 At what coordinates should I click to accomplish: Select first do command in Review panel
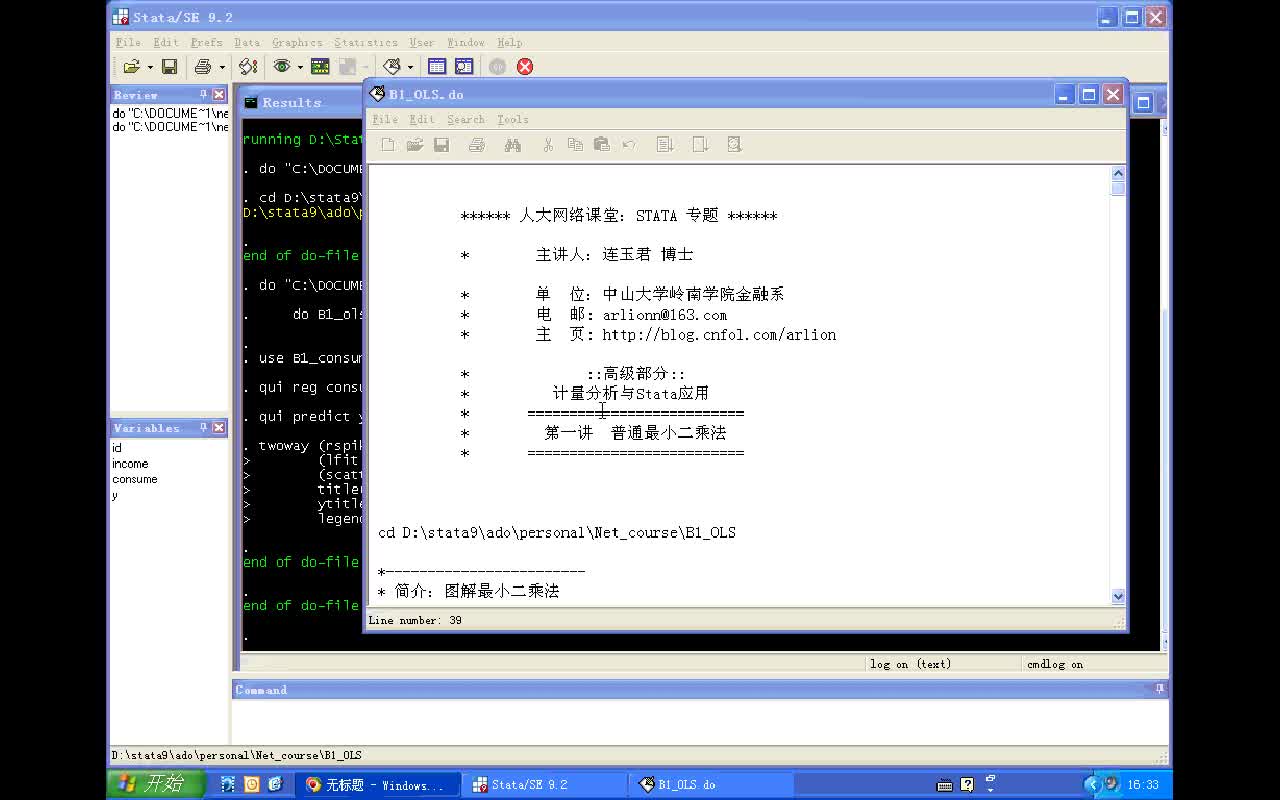coord(170,113)
